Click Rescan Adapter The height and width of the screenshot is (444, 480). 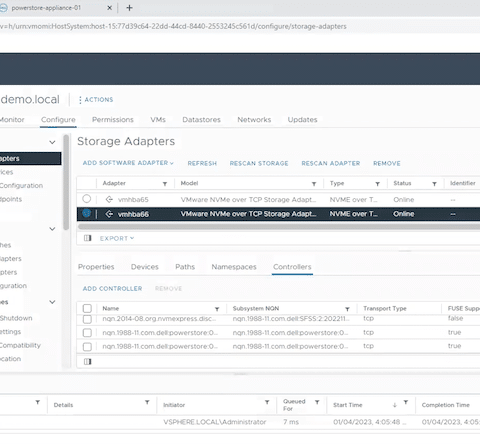click(331, 163)
